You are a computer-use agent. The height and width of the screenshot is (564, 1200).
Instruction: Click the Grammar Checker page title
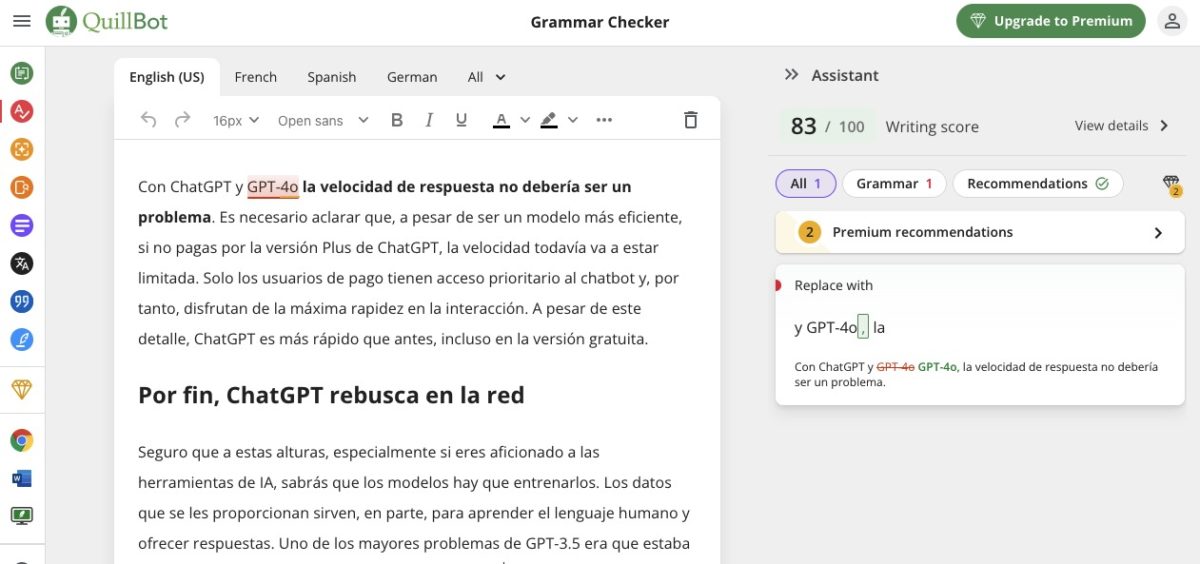(600, 21)
